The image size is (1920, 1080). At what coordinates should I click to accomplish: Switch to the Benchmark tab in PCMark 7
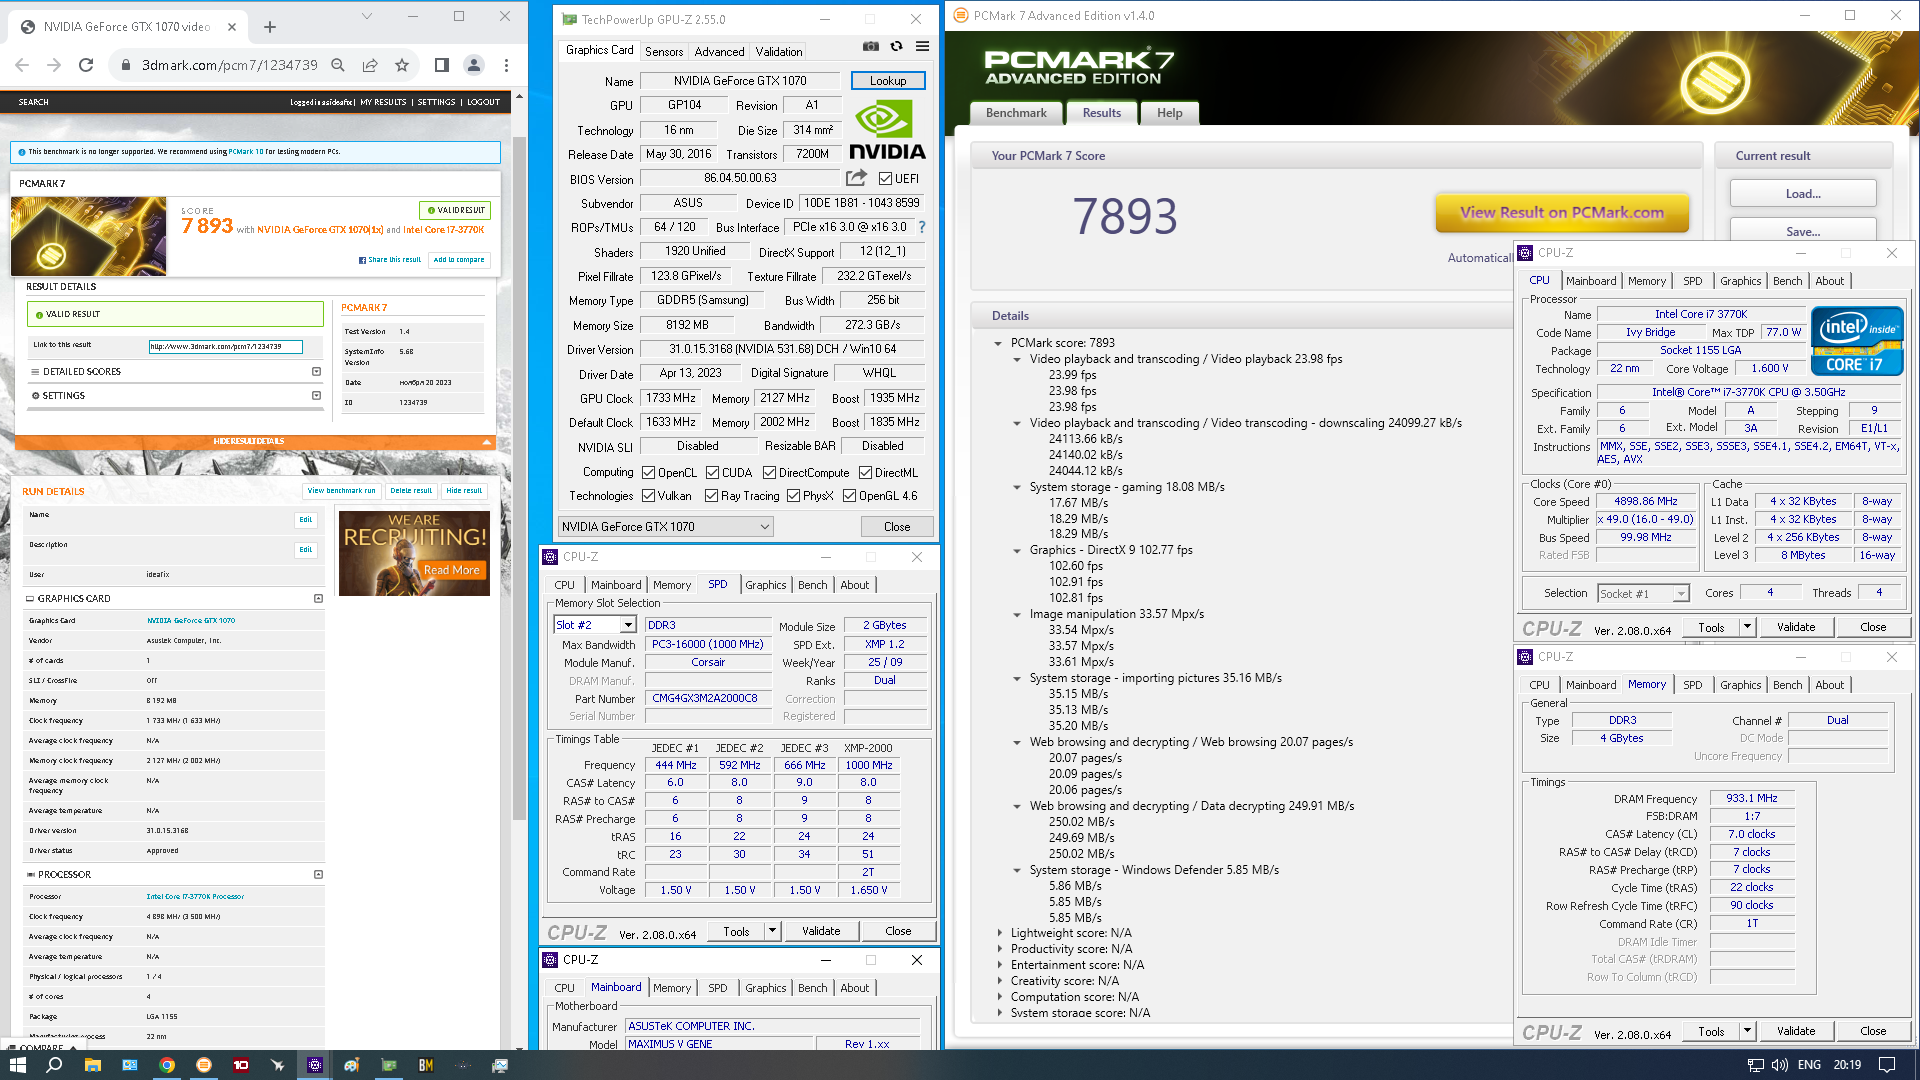[x=1016, y=113]
